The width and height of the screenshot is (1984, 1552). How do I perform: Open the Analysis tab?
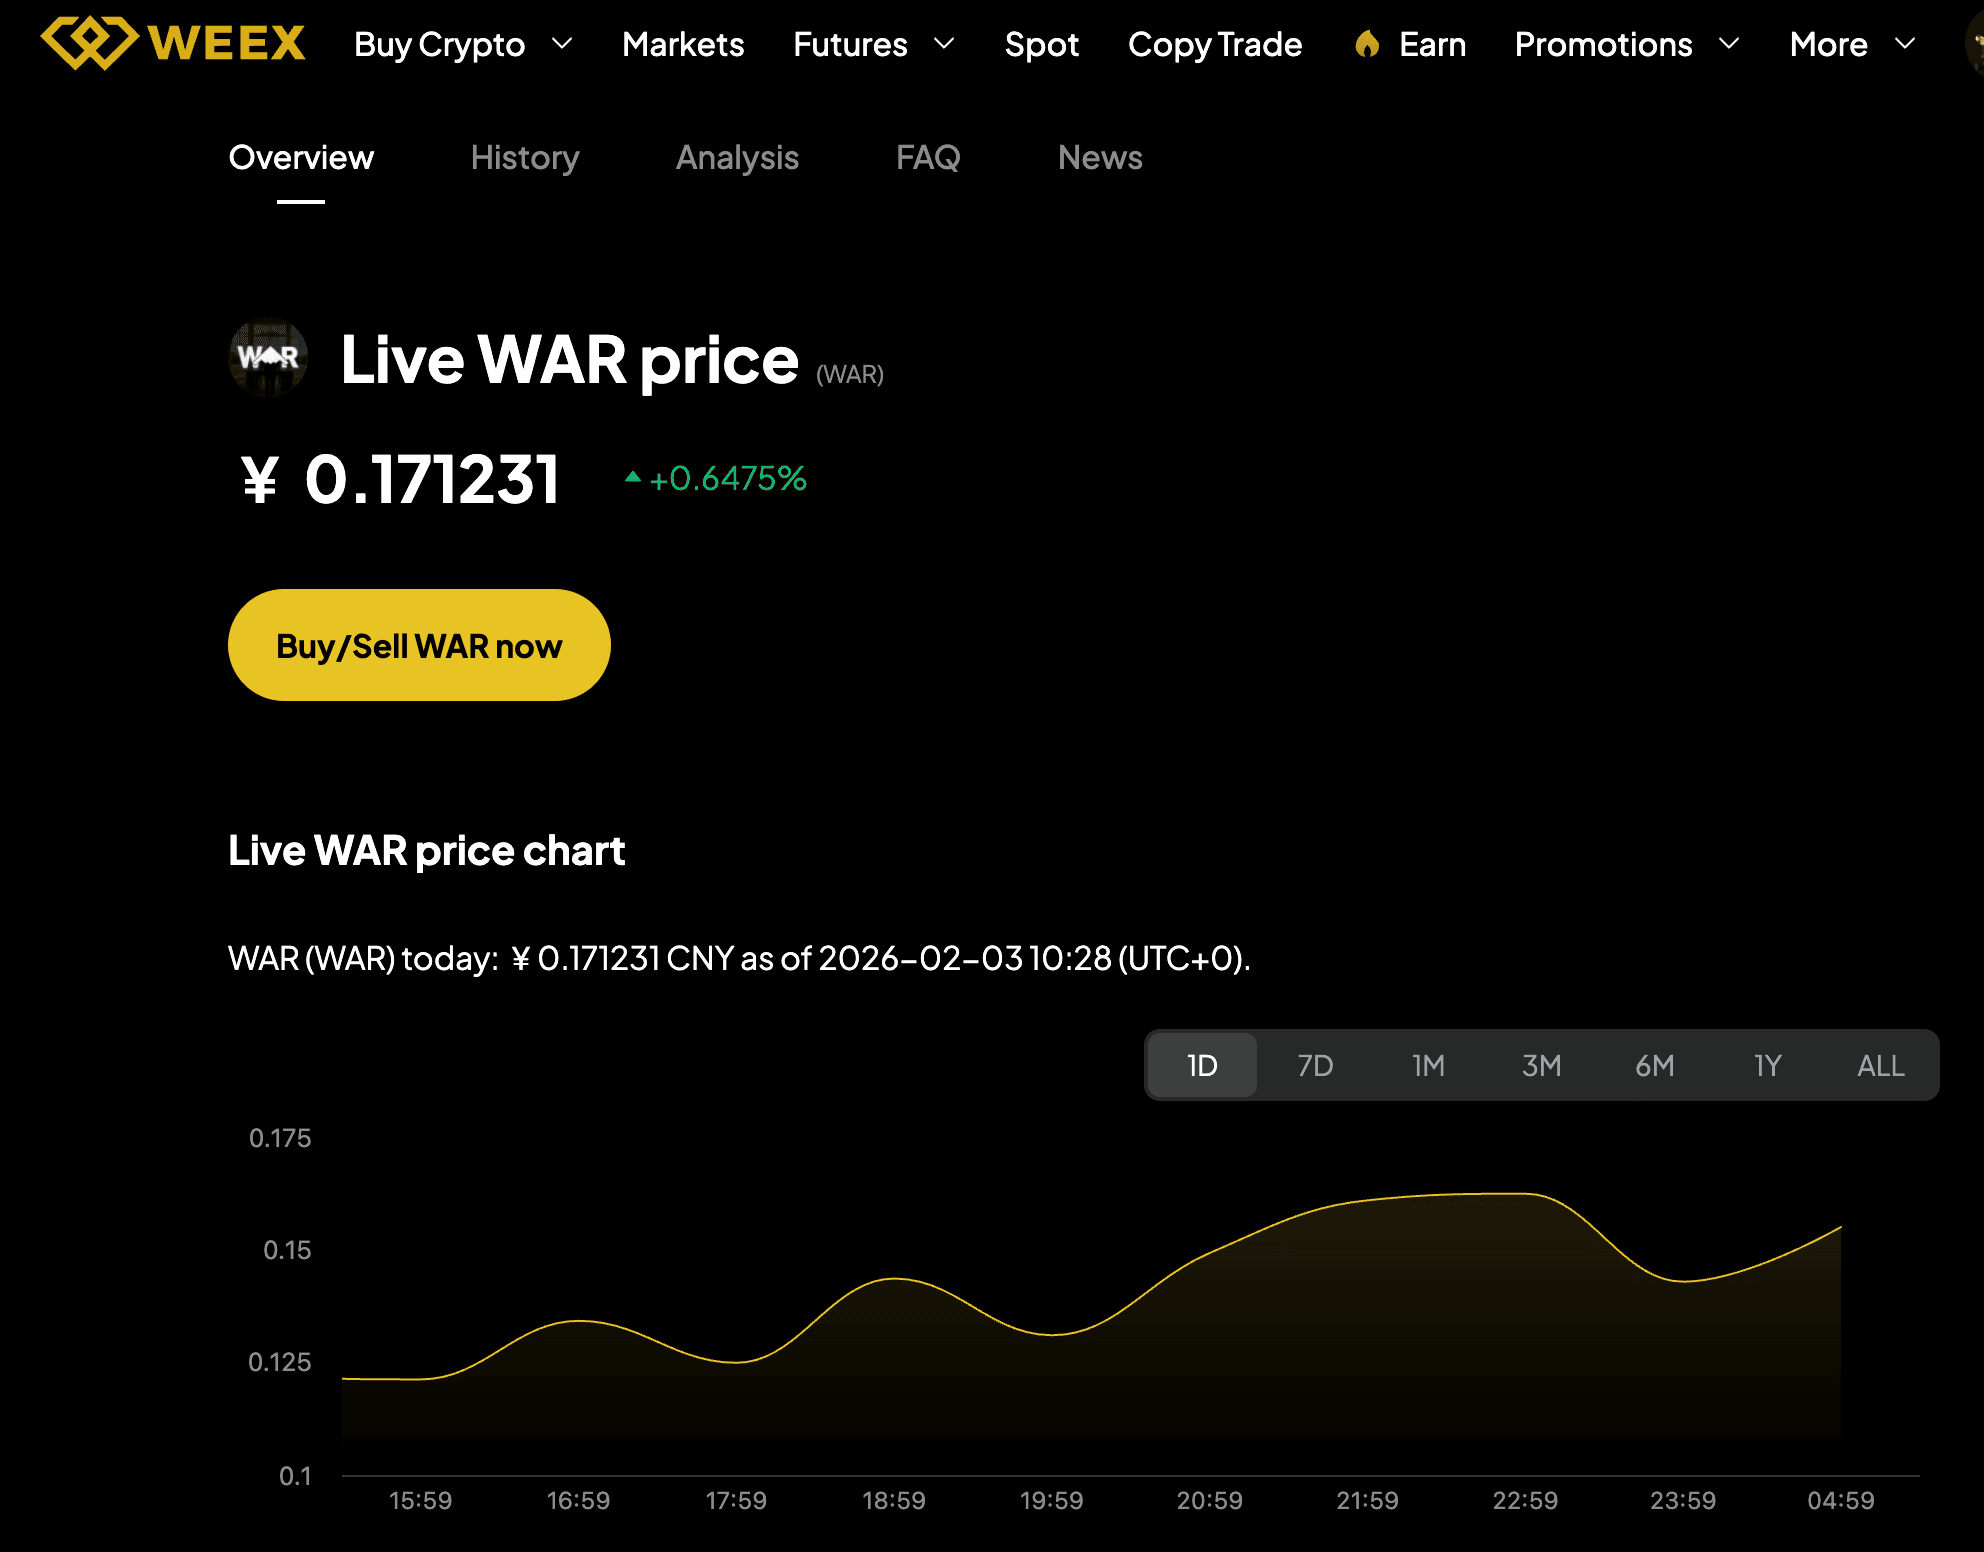pyautogui.click(x=737, y=158)
